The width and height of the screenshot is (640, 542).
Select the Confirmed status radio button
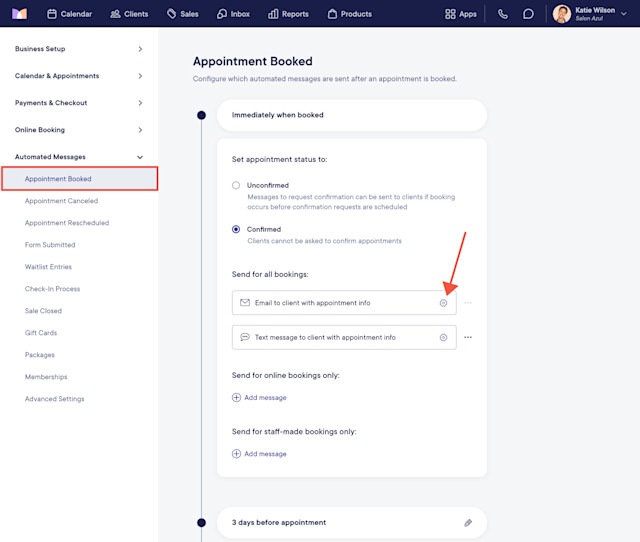click(x=236, y=229)
